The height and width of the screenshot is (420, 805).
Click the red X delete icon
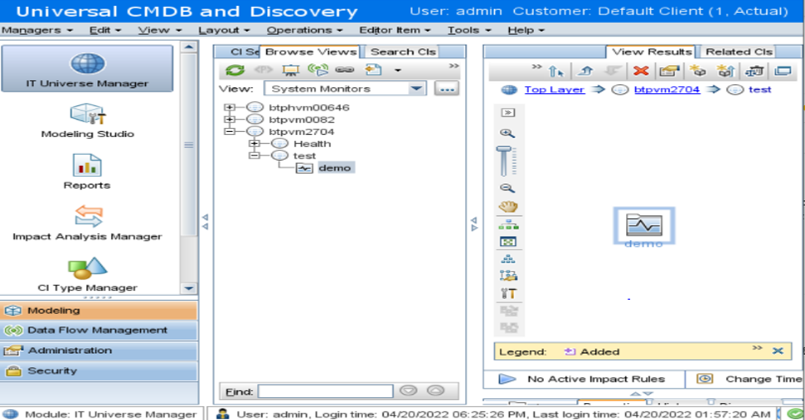coord(641,71)
